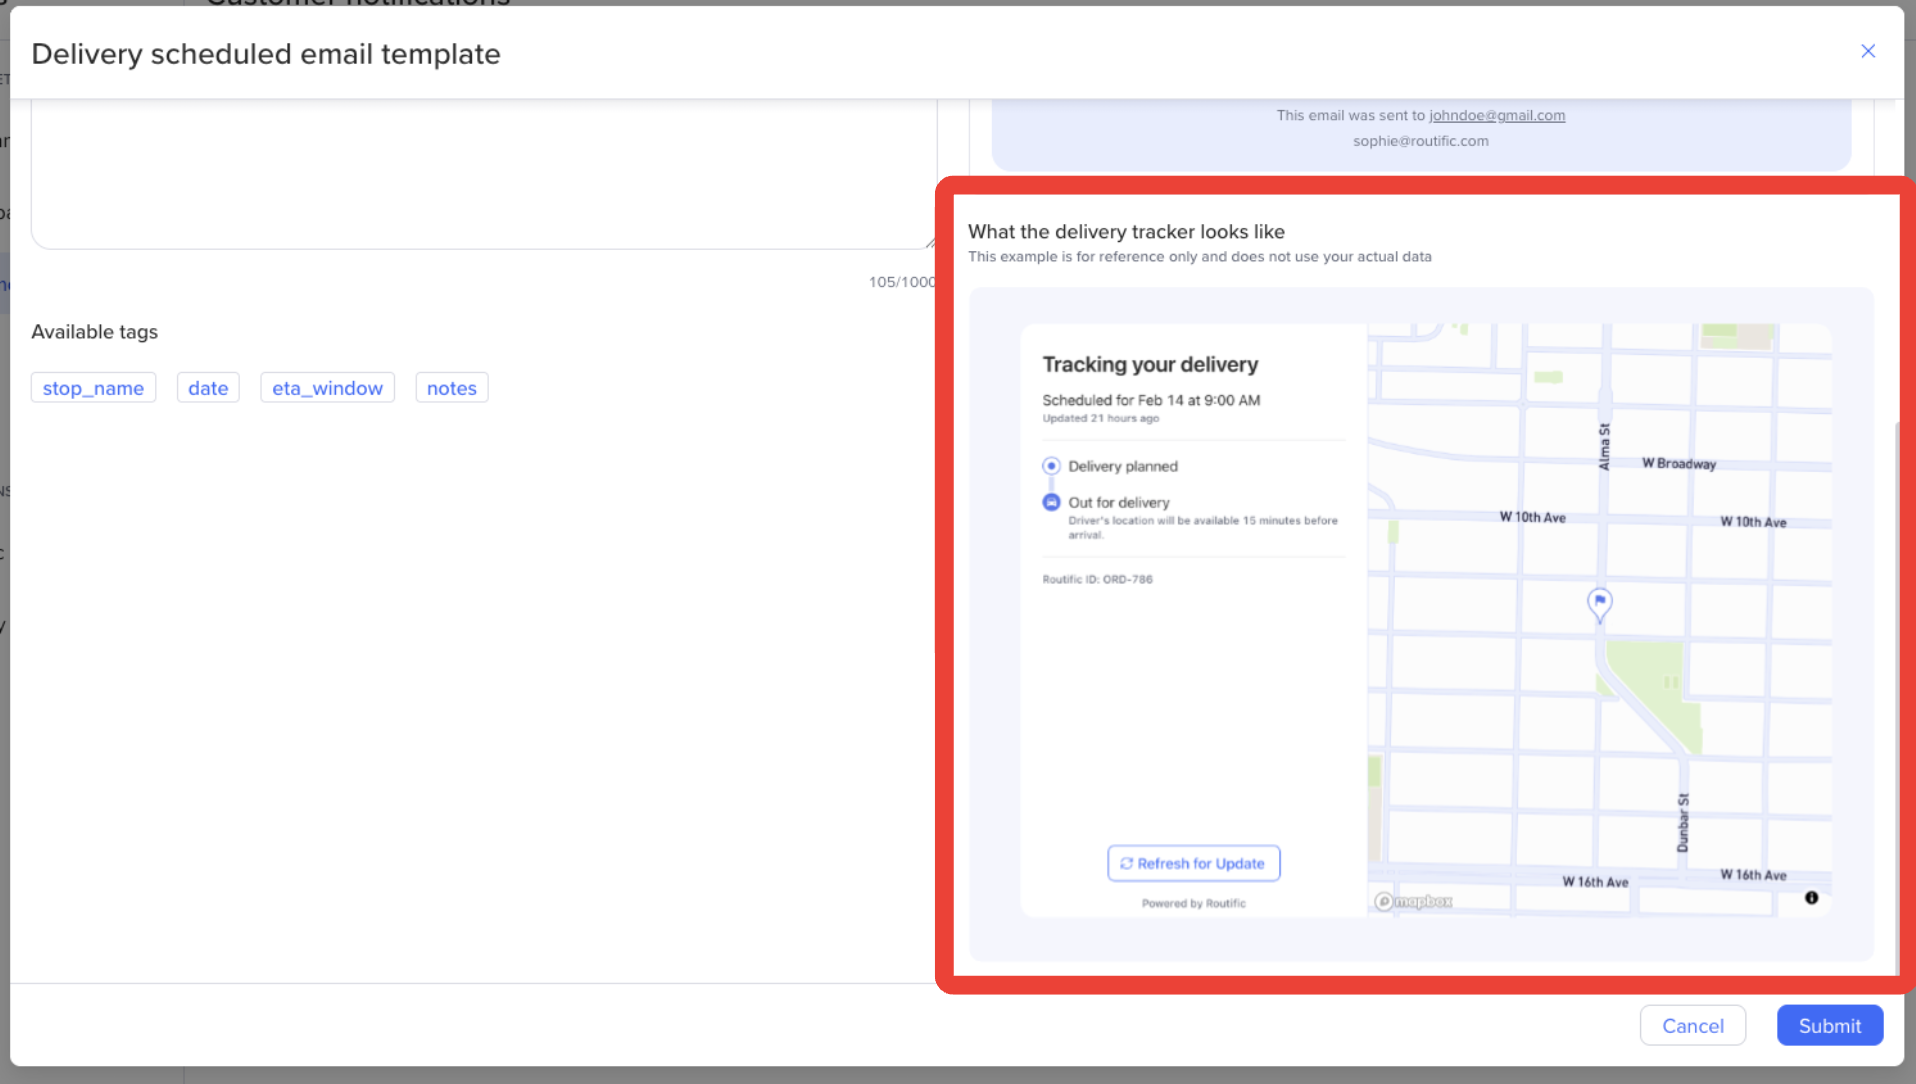Screen dimensions: 1916x1084
Task: Cancel the template editing
Action: pyautogui.click(x=1693, y=1026)
